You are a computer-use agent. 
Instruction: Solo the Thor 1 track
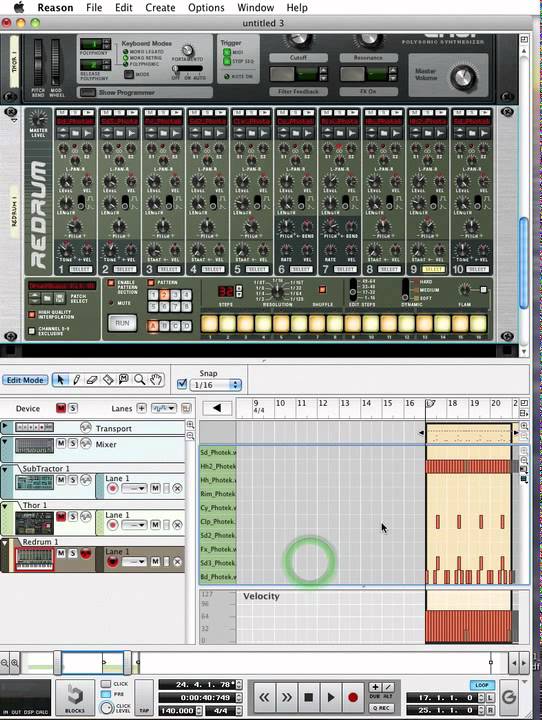click(x=73, y=516)
